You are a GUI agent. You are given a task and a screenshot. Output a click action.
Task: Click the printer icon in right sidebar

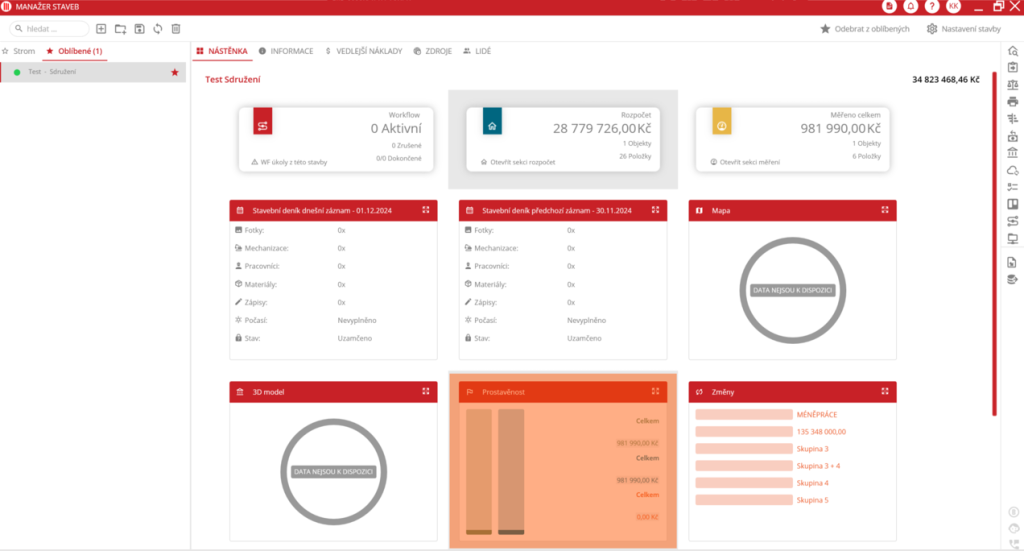tap(1013, 101)
